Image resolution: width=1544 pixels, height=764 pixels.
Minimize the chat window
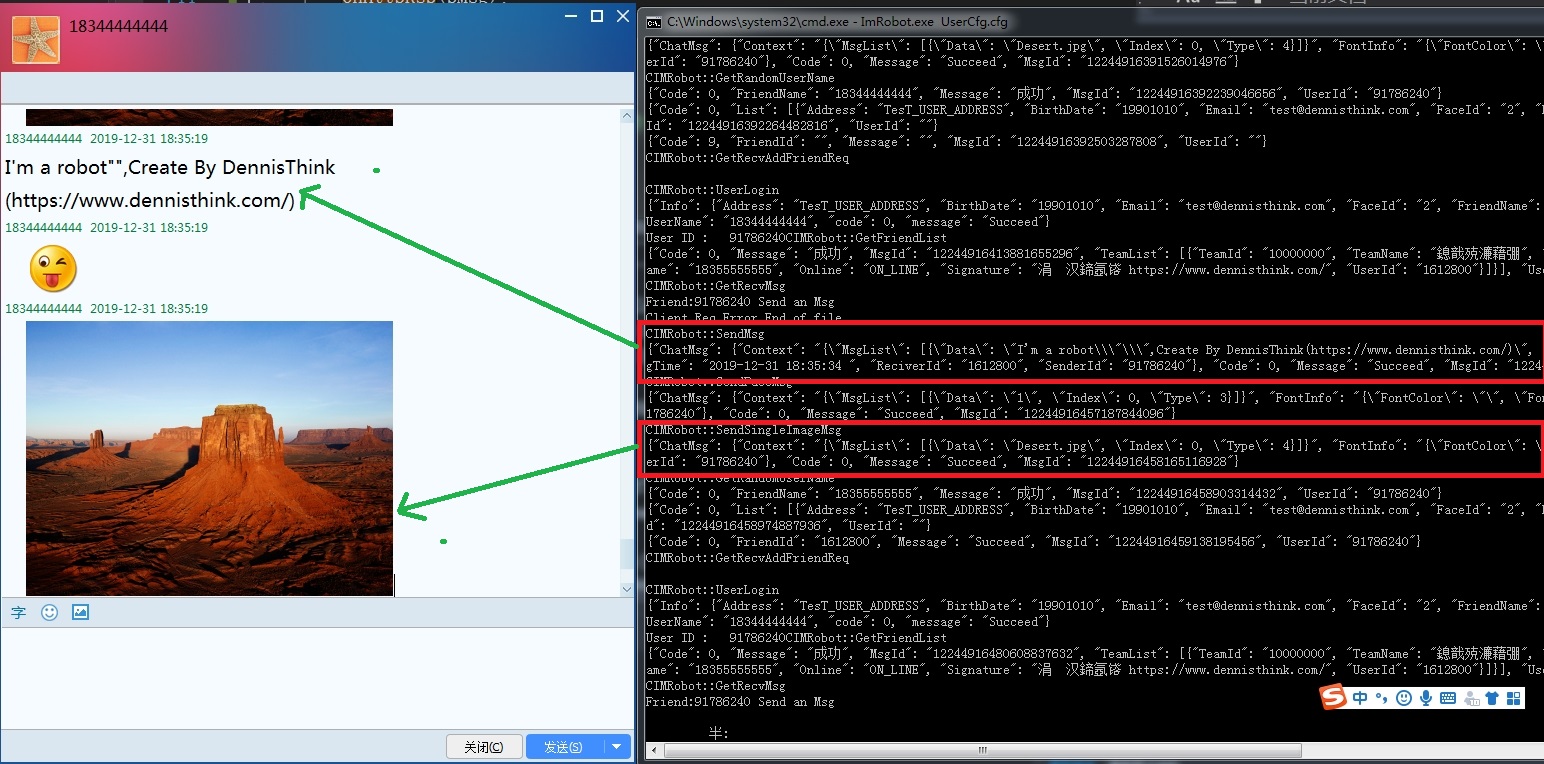pos(571,16)
